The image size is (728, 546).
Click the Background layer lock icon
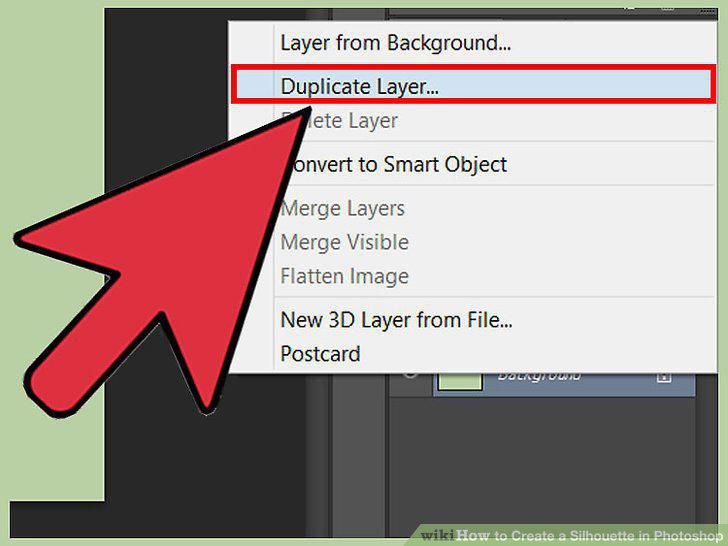[x=664, y=377]
